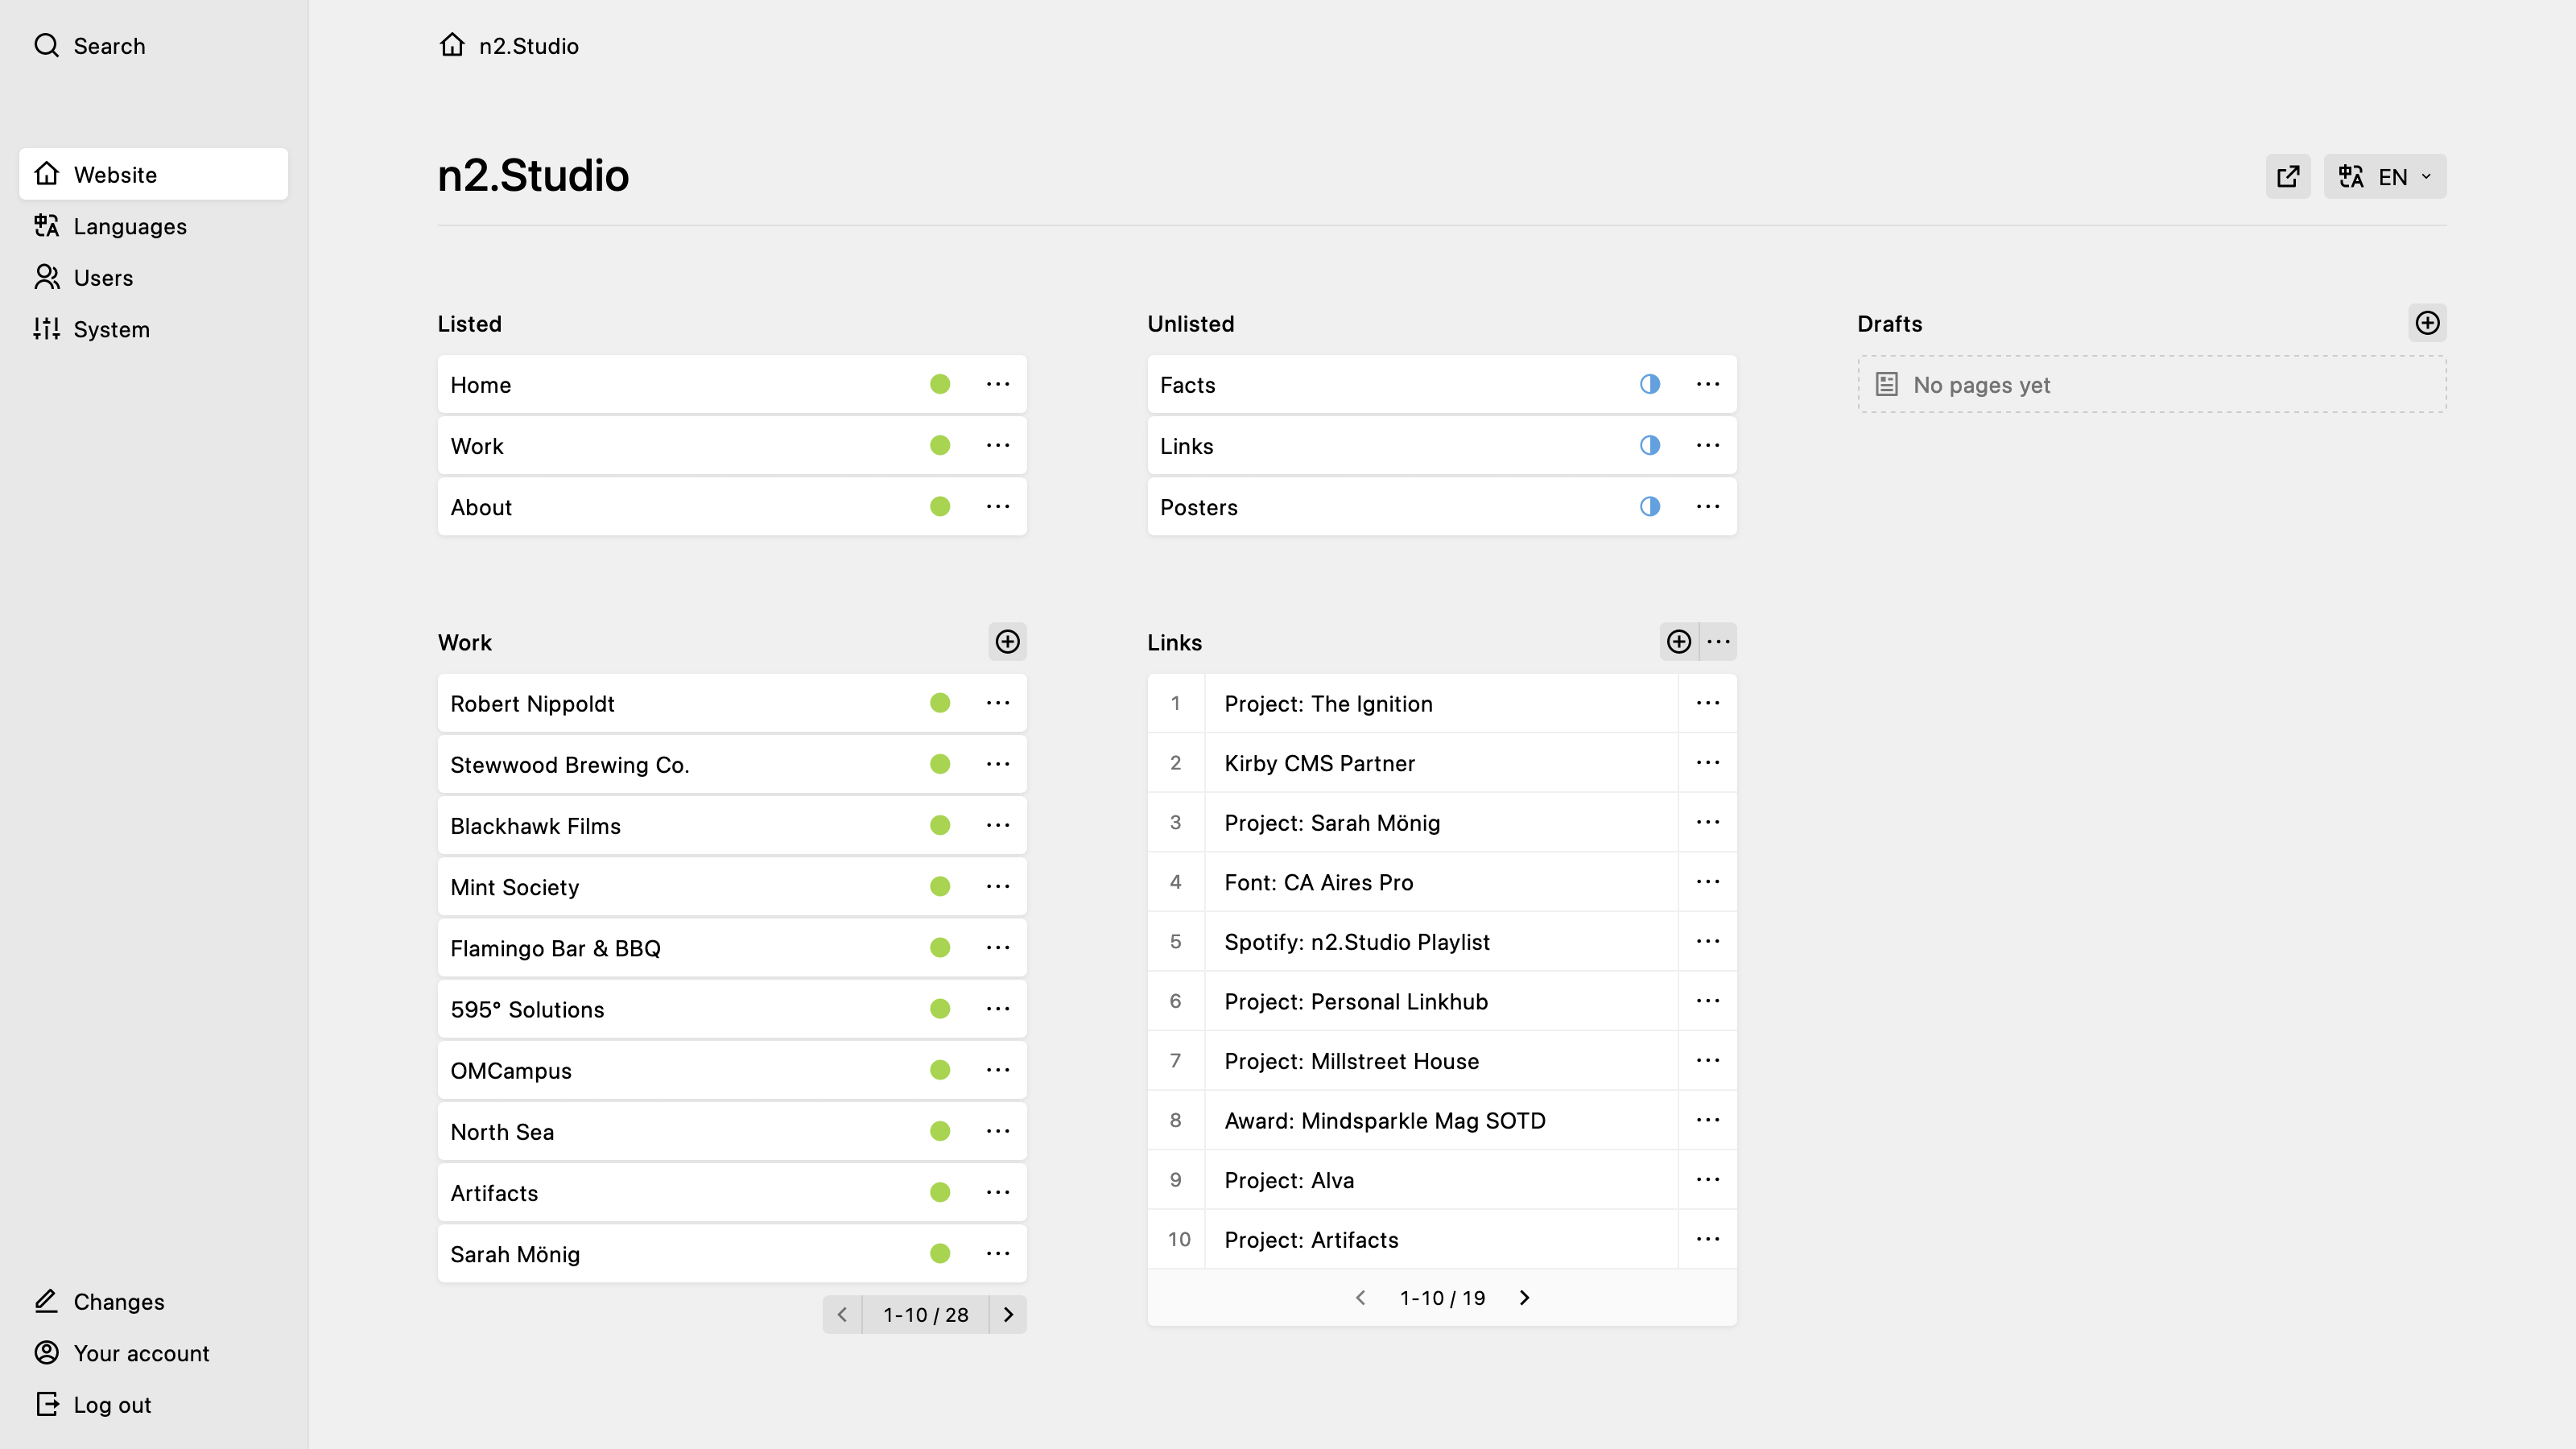Open the EN language dropdown
Screen dimensions: 2576x1449
tap(2385, 177)
